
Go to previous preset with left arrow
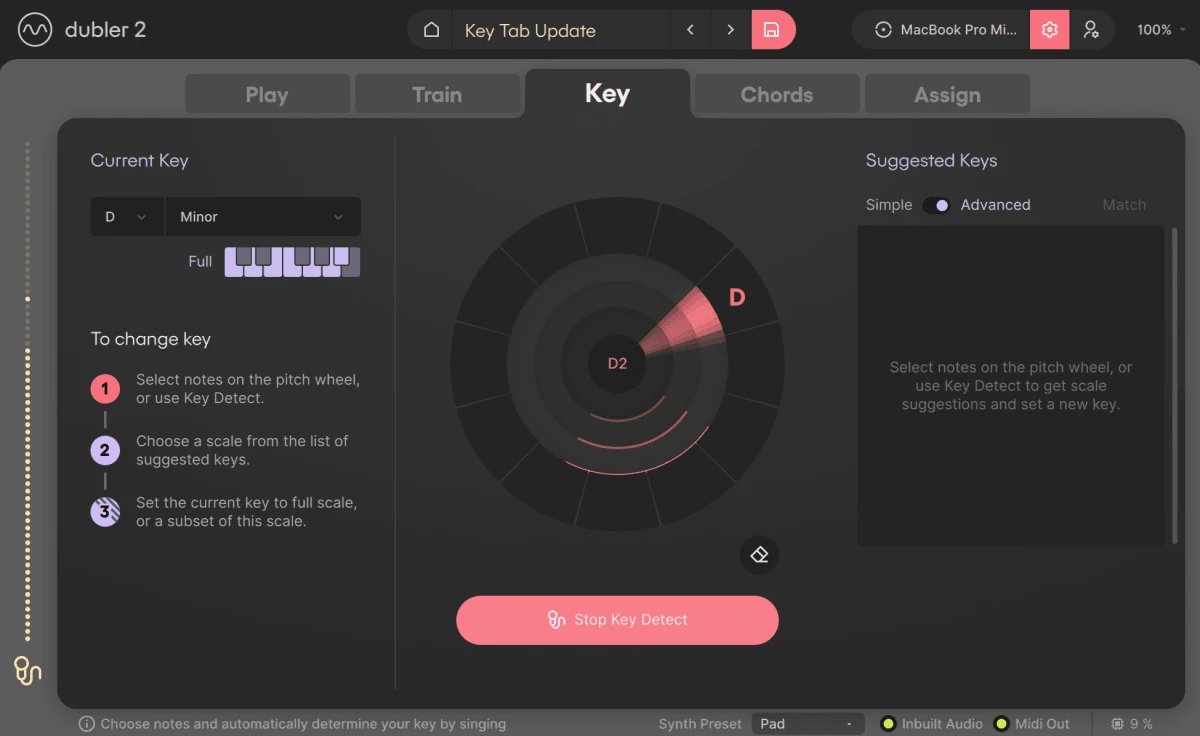click(x=690, y=30)
